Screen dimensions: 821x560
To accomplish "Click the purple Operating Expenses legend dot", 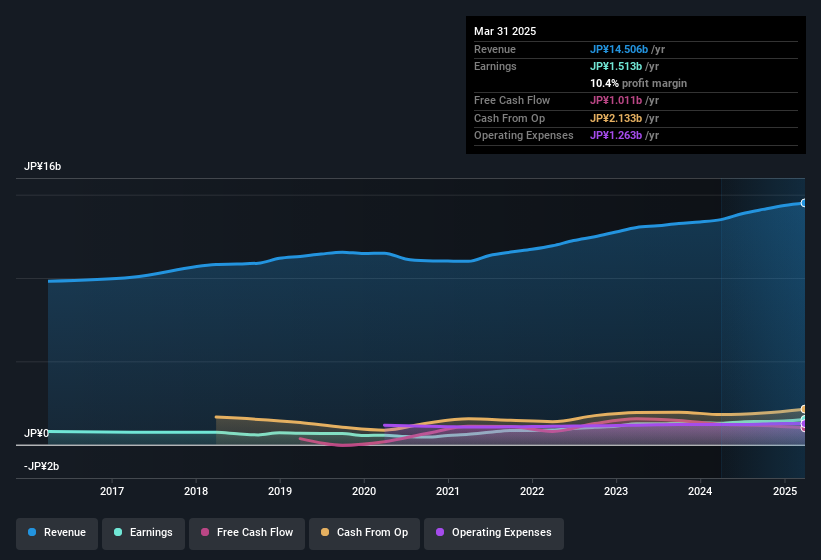I will coord(440,532).
